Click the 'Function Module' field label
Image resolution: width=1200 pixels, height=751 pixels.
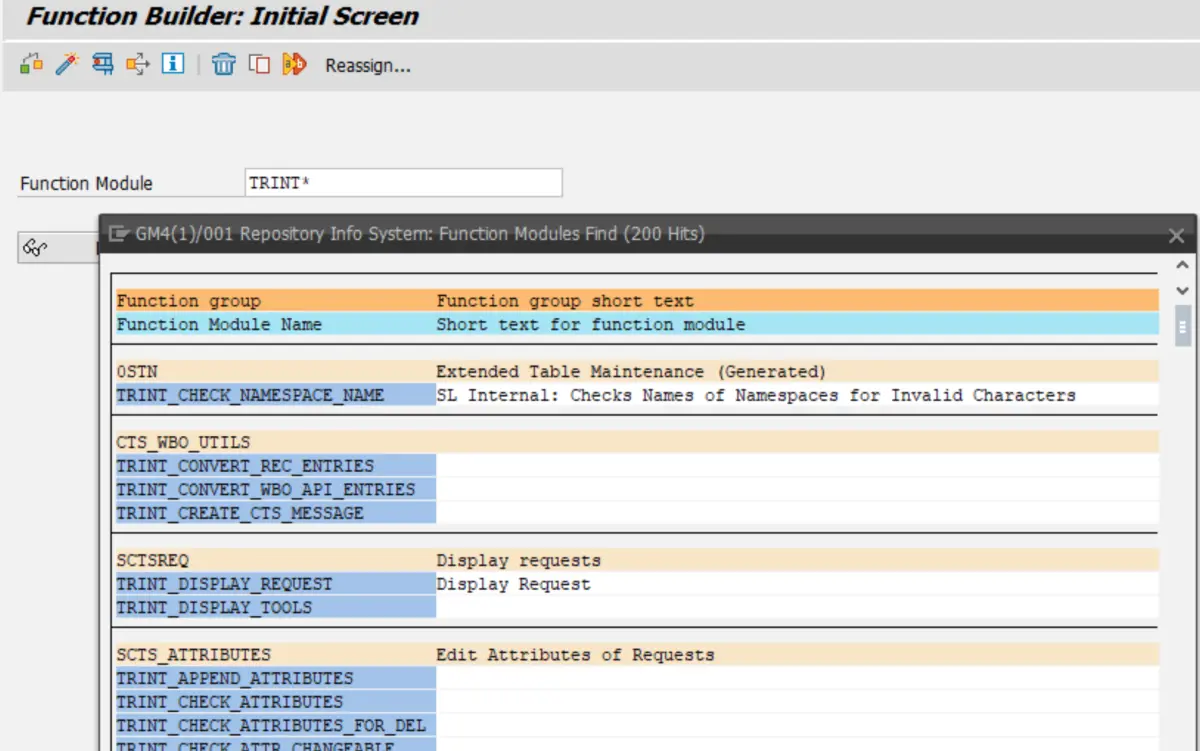[x=86, y=184]
